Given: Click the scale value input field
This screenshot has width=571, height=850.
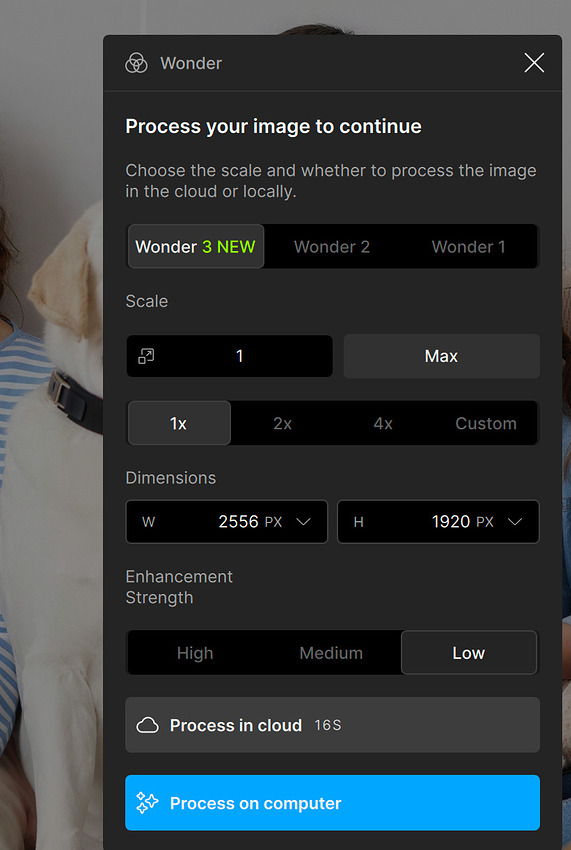Looking at the screenshot, I should tap(229, 356).
